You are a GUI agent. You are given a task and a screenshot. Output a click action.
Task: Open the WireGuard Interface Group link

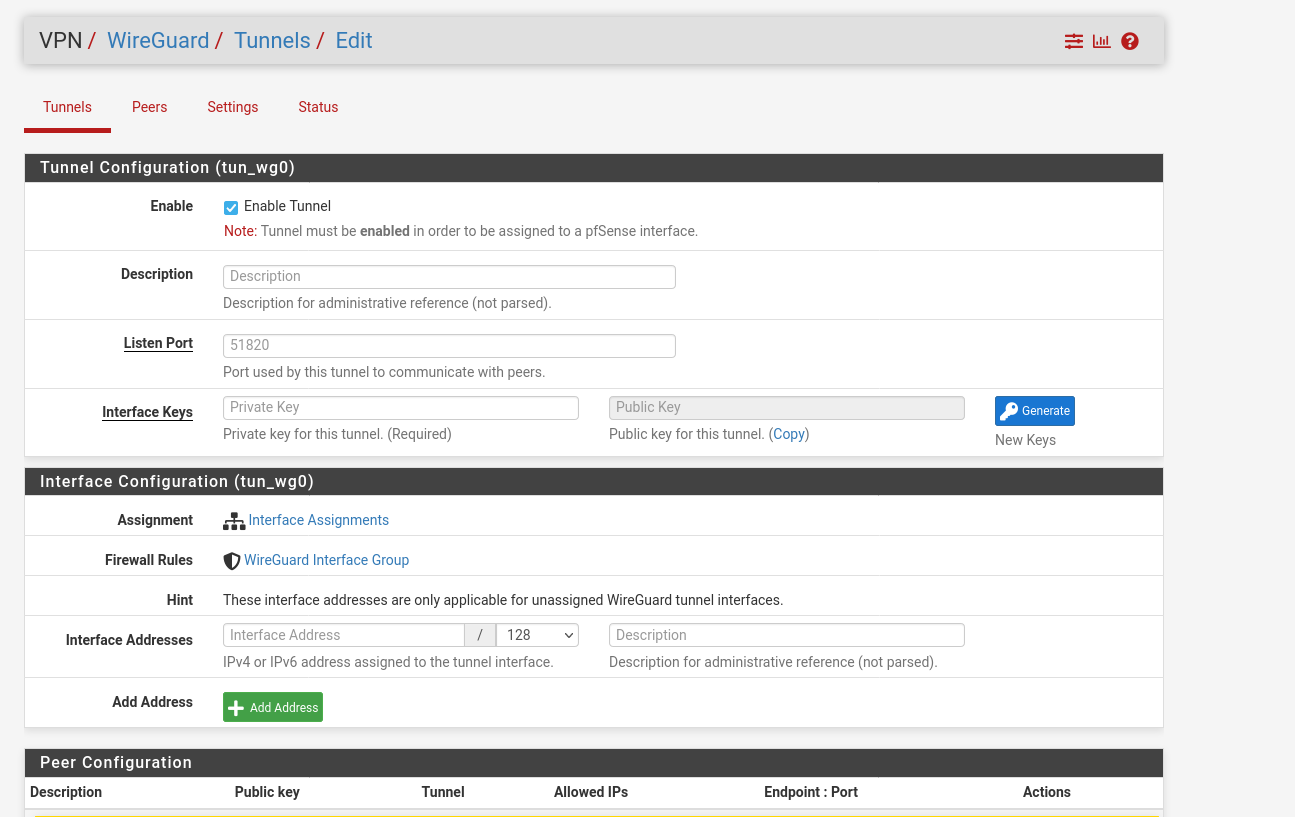326,560
